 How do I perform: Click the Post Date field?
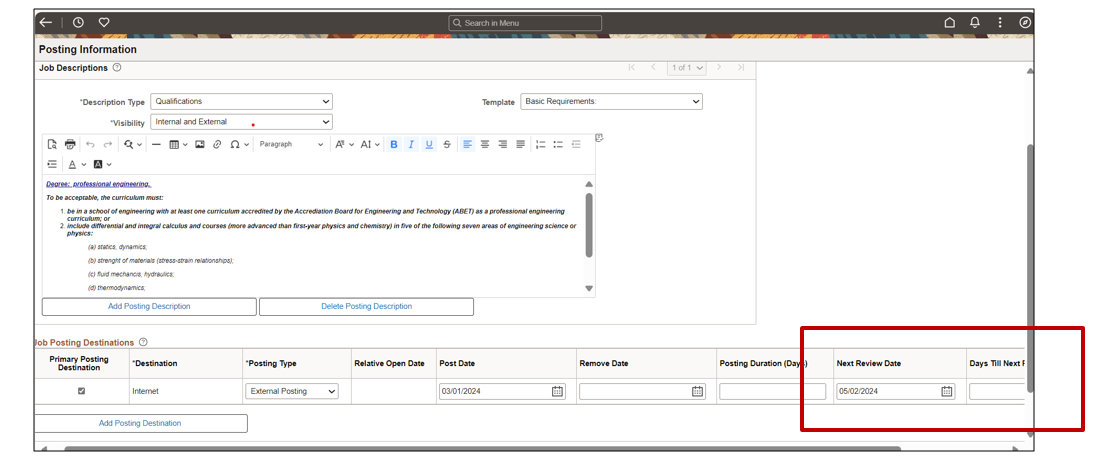coord(502,391)
